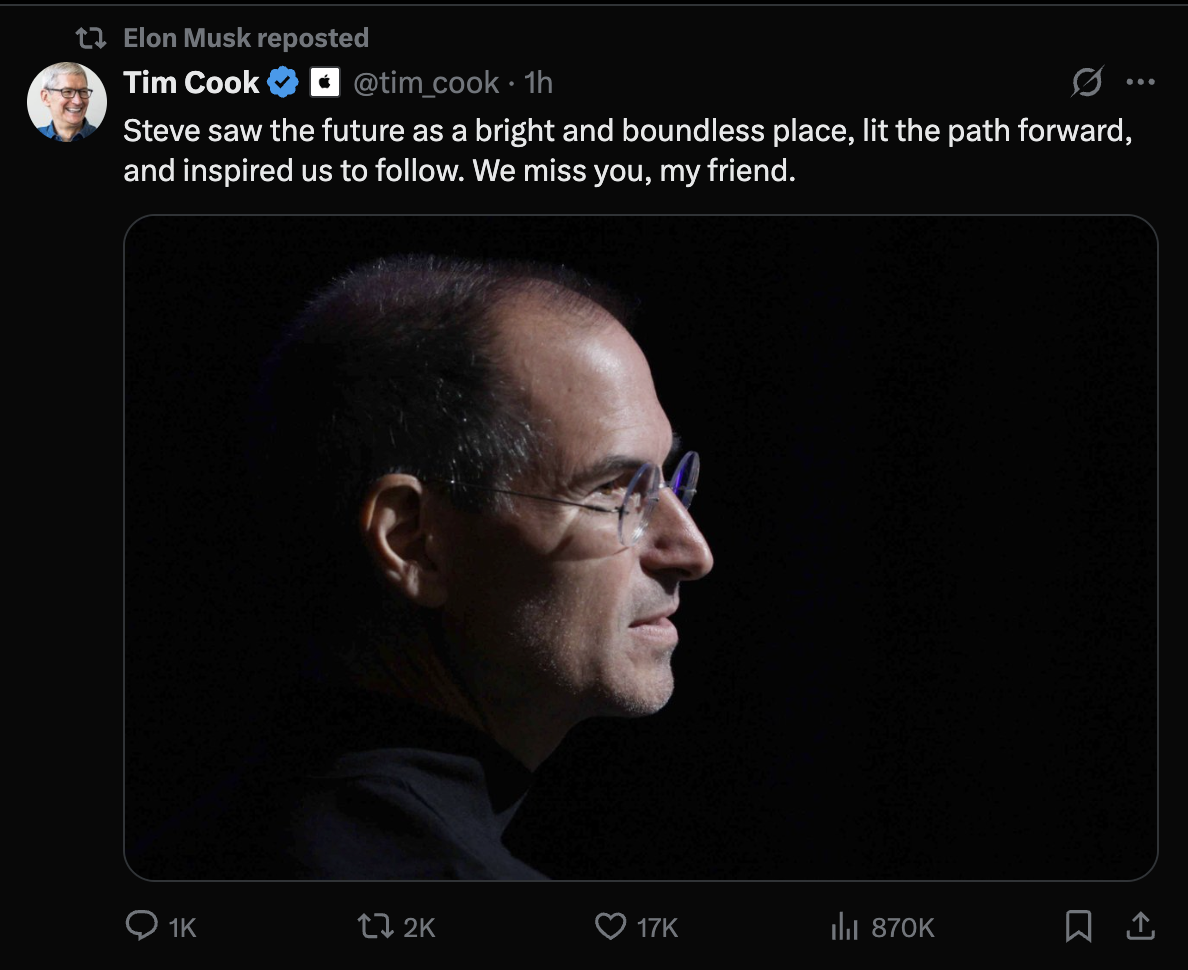Open Tim Cook's profile via his name
The width and height of the screenshot is (1188, 970).
click(x=191, y=82)
